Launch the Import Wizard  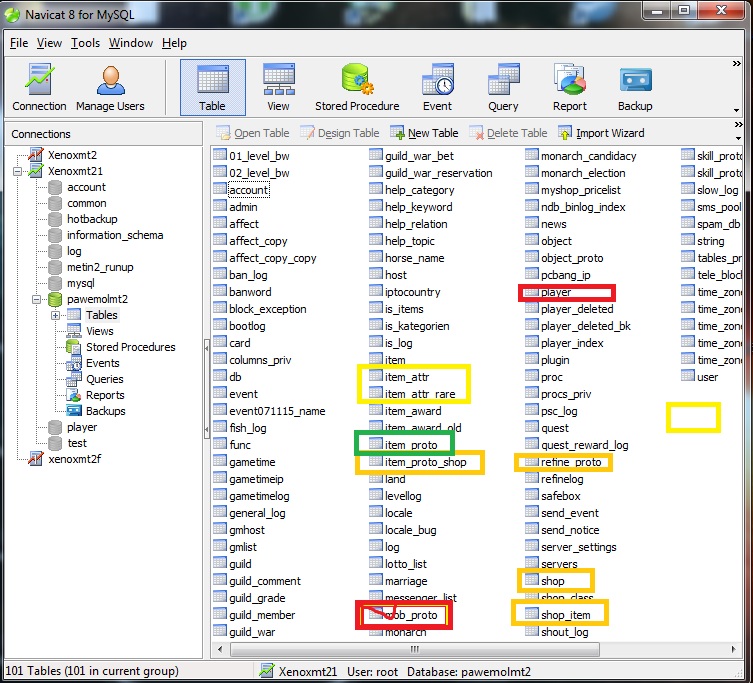[601, 133]
